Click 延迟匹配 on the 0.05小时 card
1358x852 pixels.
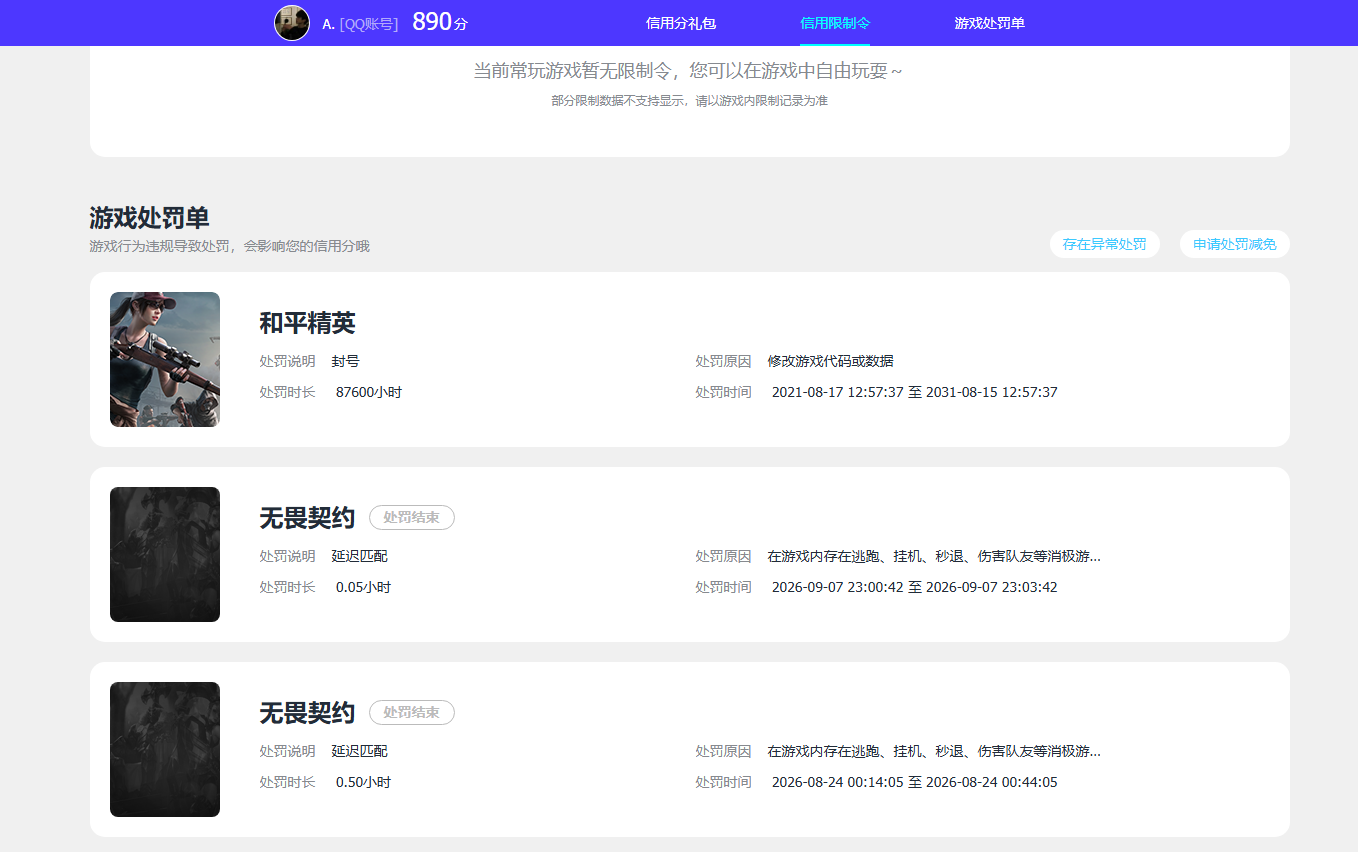(x=360, y=556)
